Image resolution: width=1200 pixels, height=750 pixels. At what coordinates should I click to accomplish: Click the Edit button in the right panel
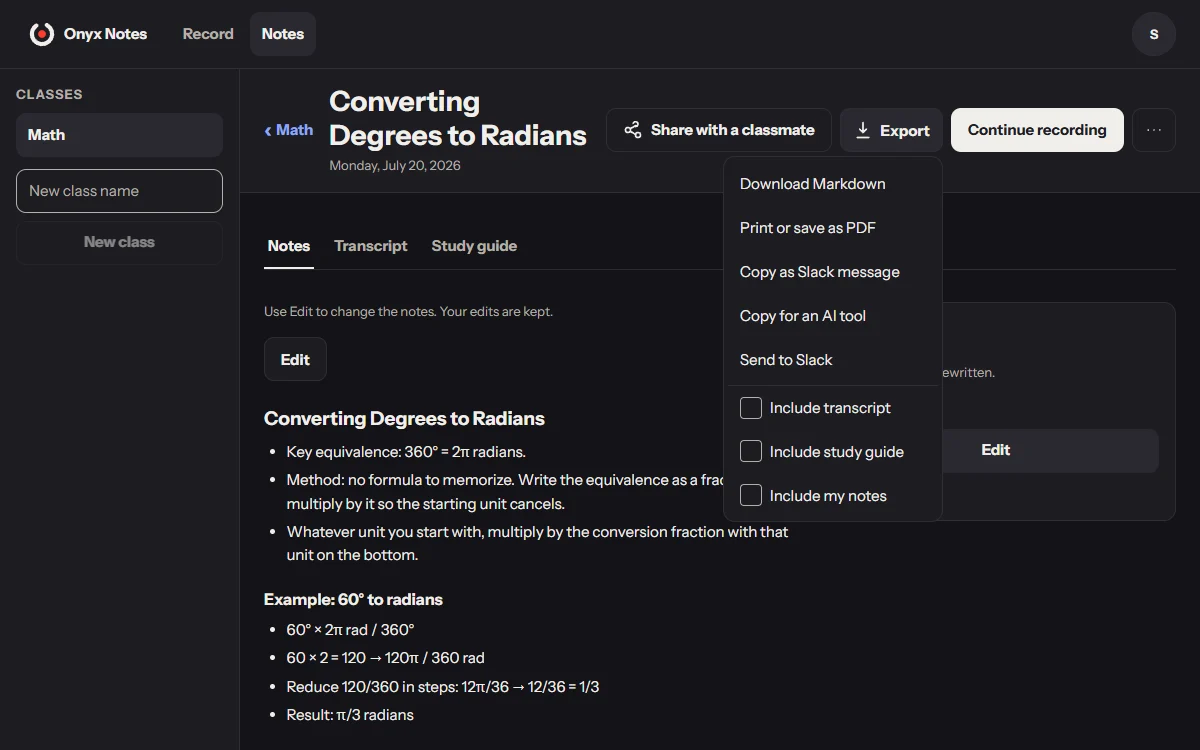coord(995,451)
